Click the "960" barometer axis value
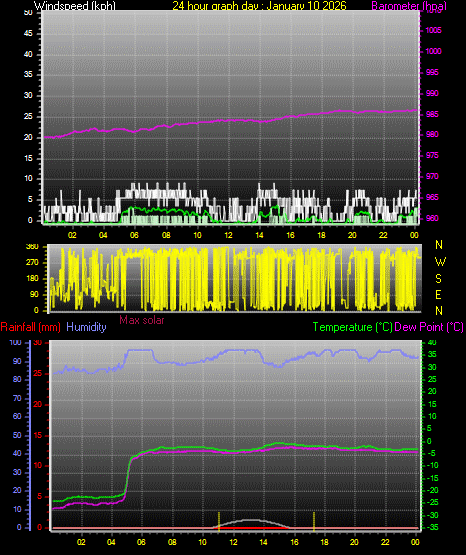Image resolution: width=466 pixels, height=555 pixels. pyautogui.click(x=432, y=218)
